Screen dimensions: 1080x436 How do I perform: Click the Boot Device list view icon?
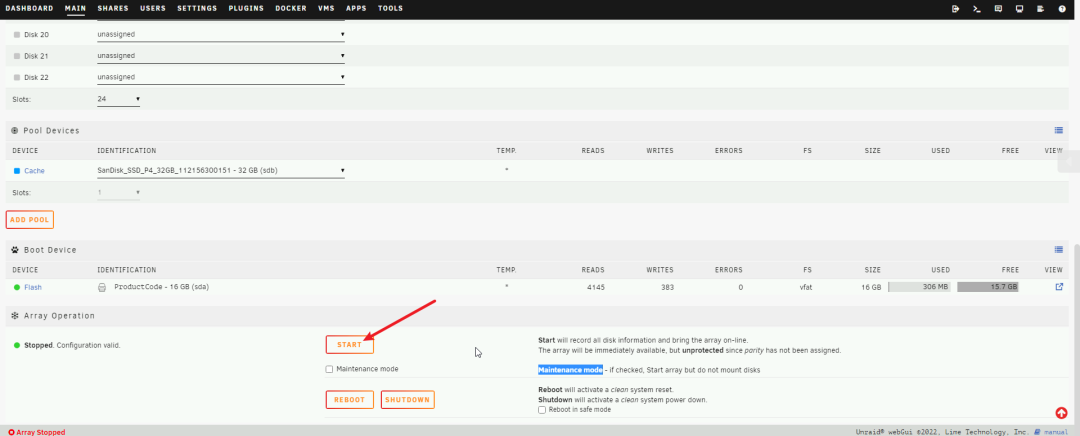click(x=1059, y=249)
